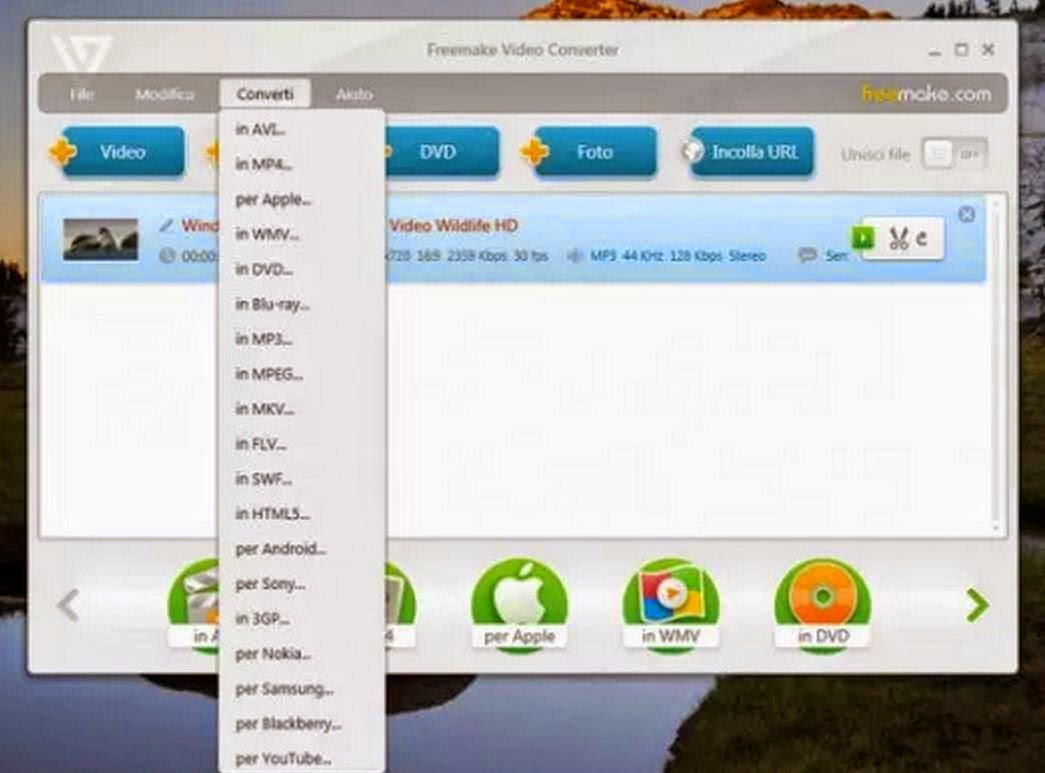Click the 'Video Wildlife HD' title text

click(x=453, y=226)
